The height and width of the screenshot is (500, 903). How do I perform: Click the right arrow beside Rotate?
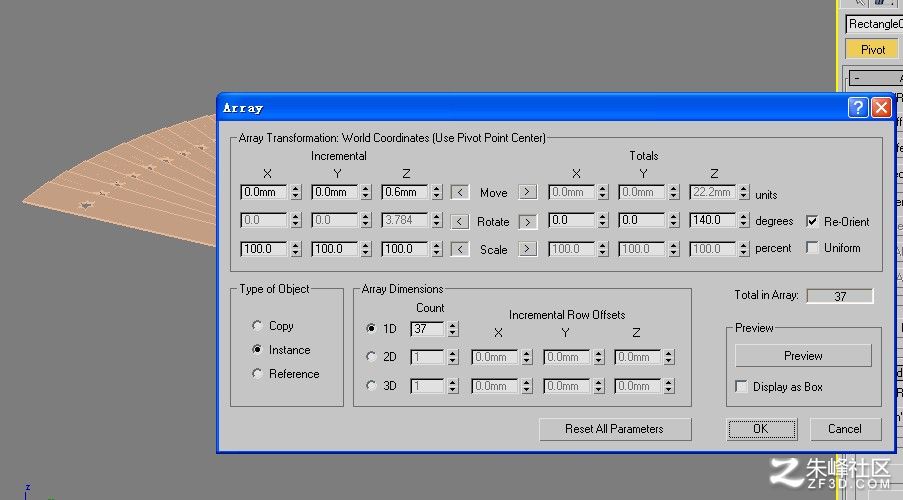click(528, 222)
